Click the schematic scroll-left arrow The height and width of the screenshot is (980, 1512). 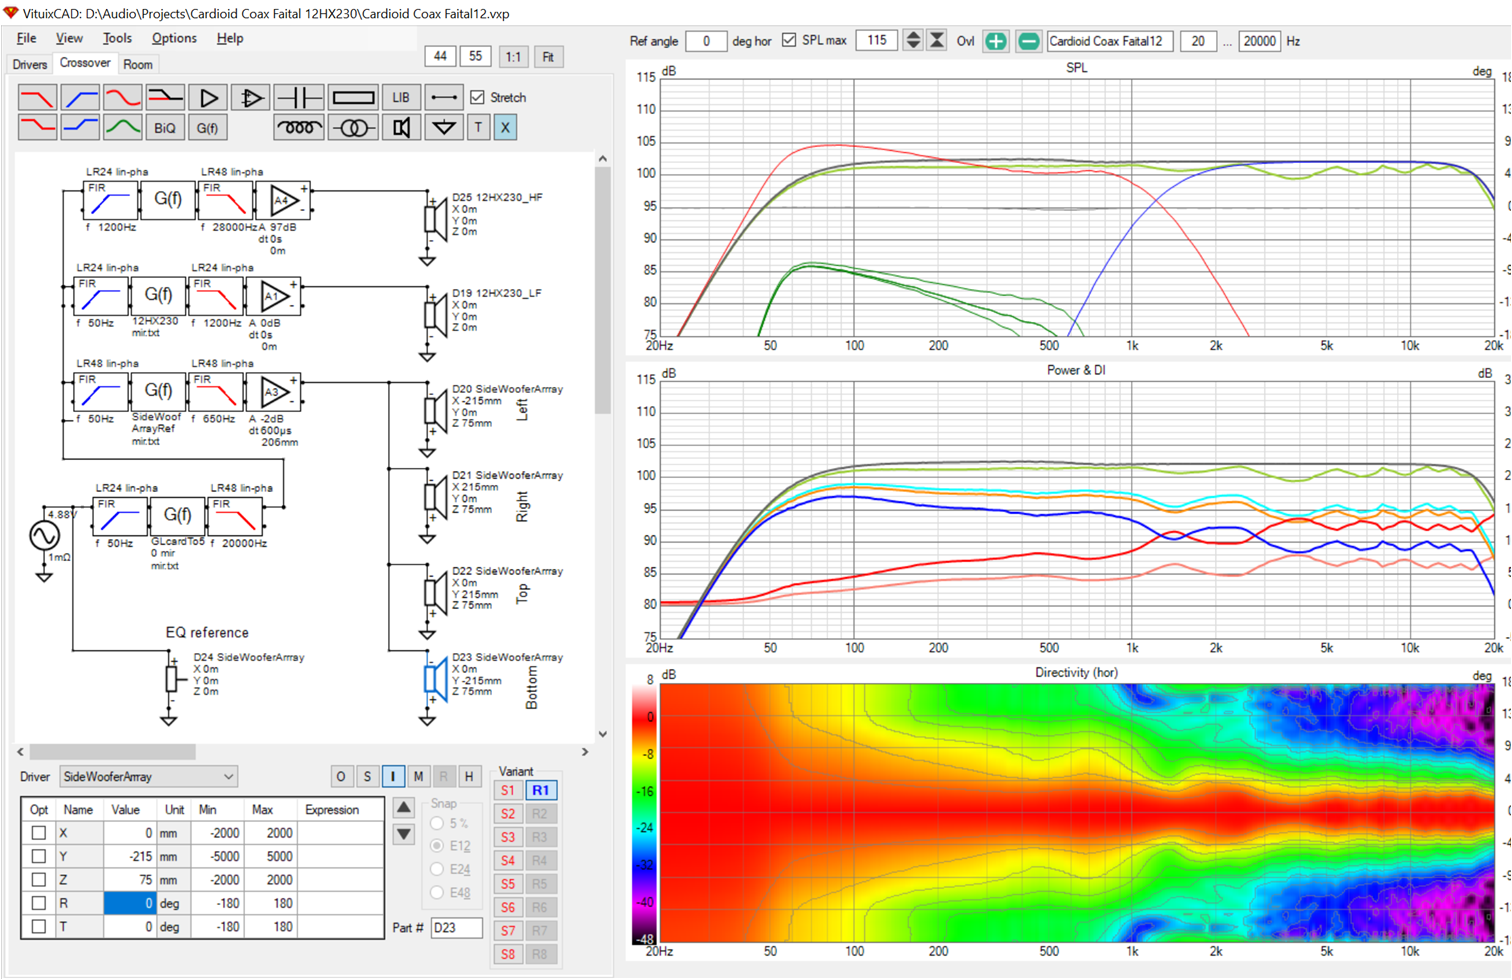(x=21, y=751)
